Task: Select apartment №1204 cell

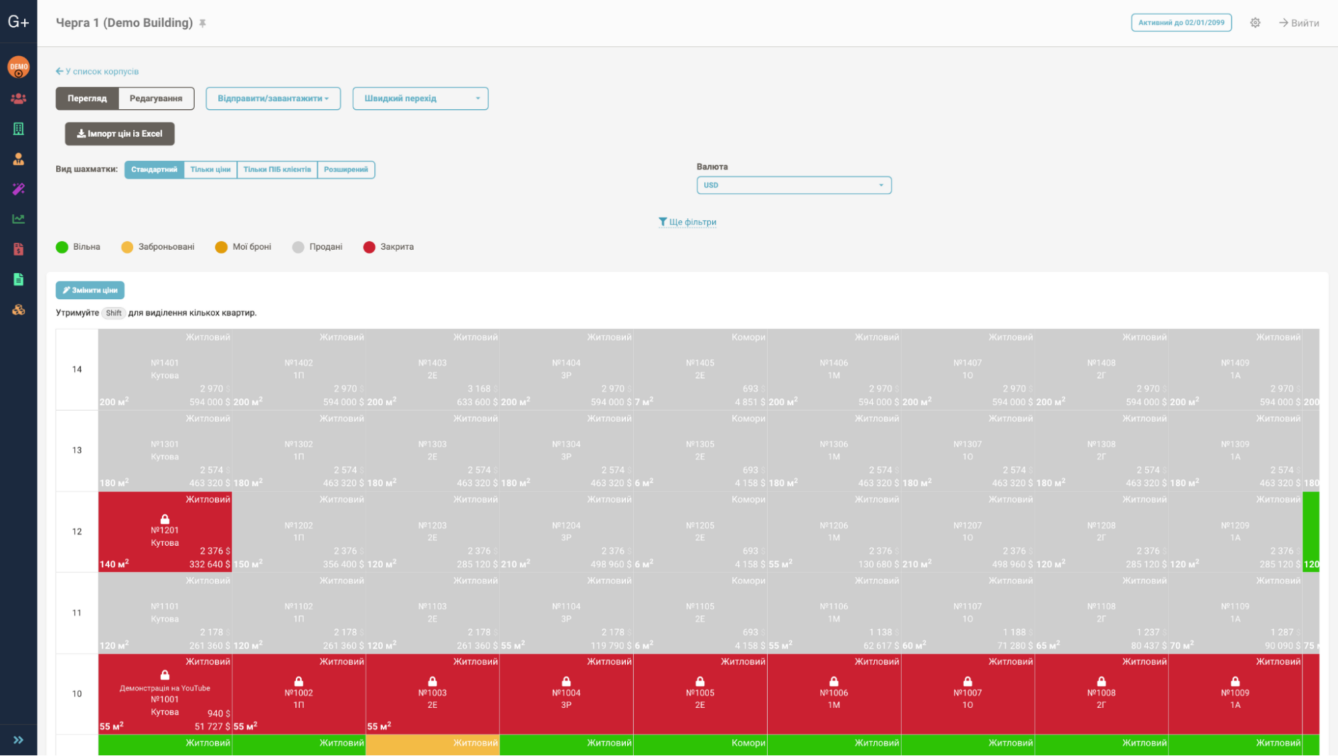Action: tap(566, 531)
